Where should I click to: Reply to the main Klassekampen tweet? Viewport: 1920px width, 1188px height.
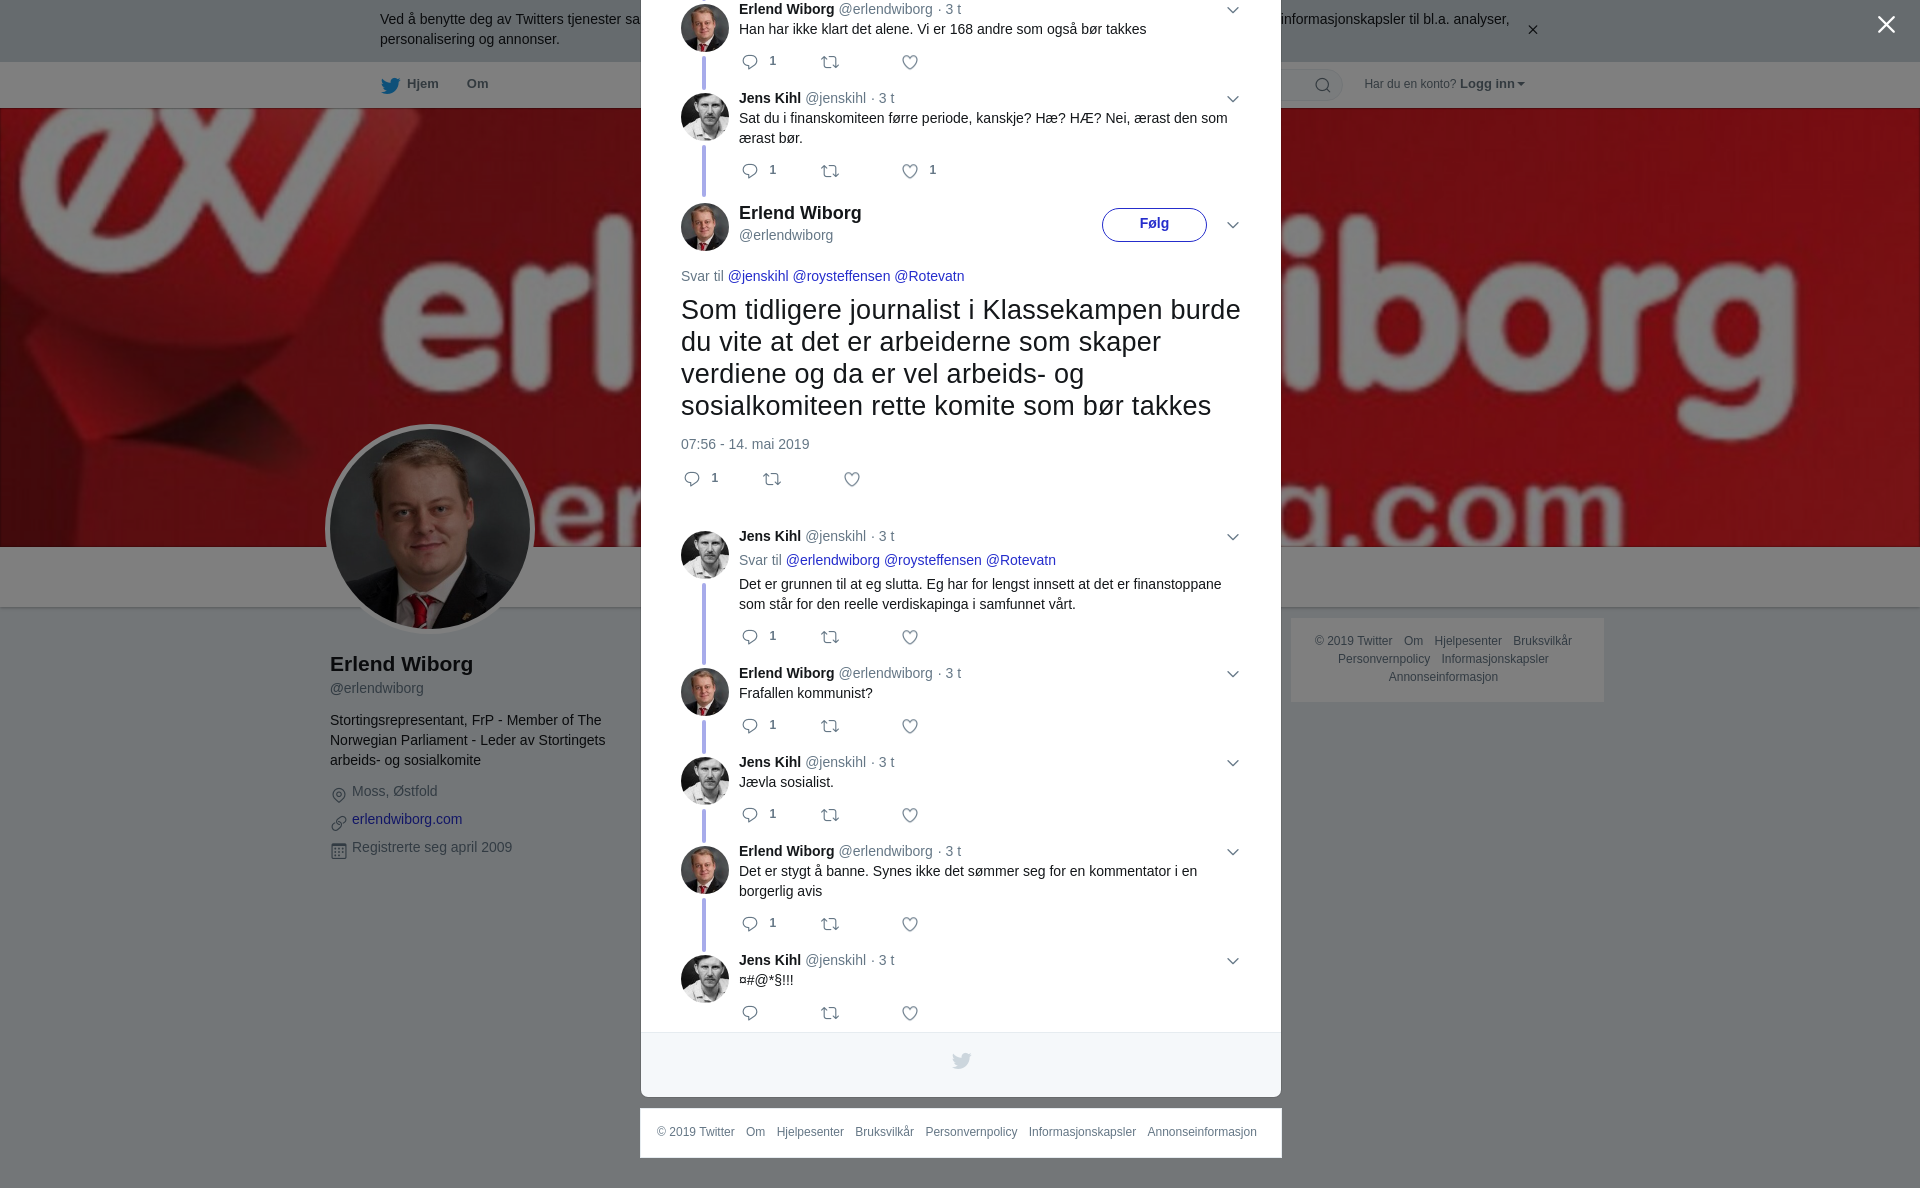pyautogui.click(x=692, y=480)
